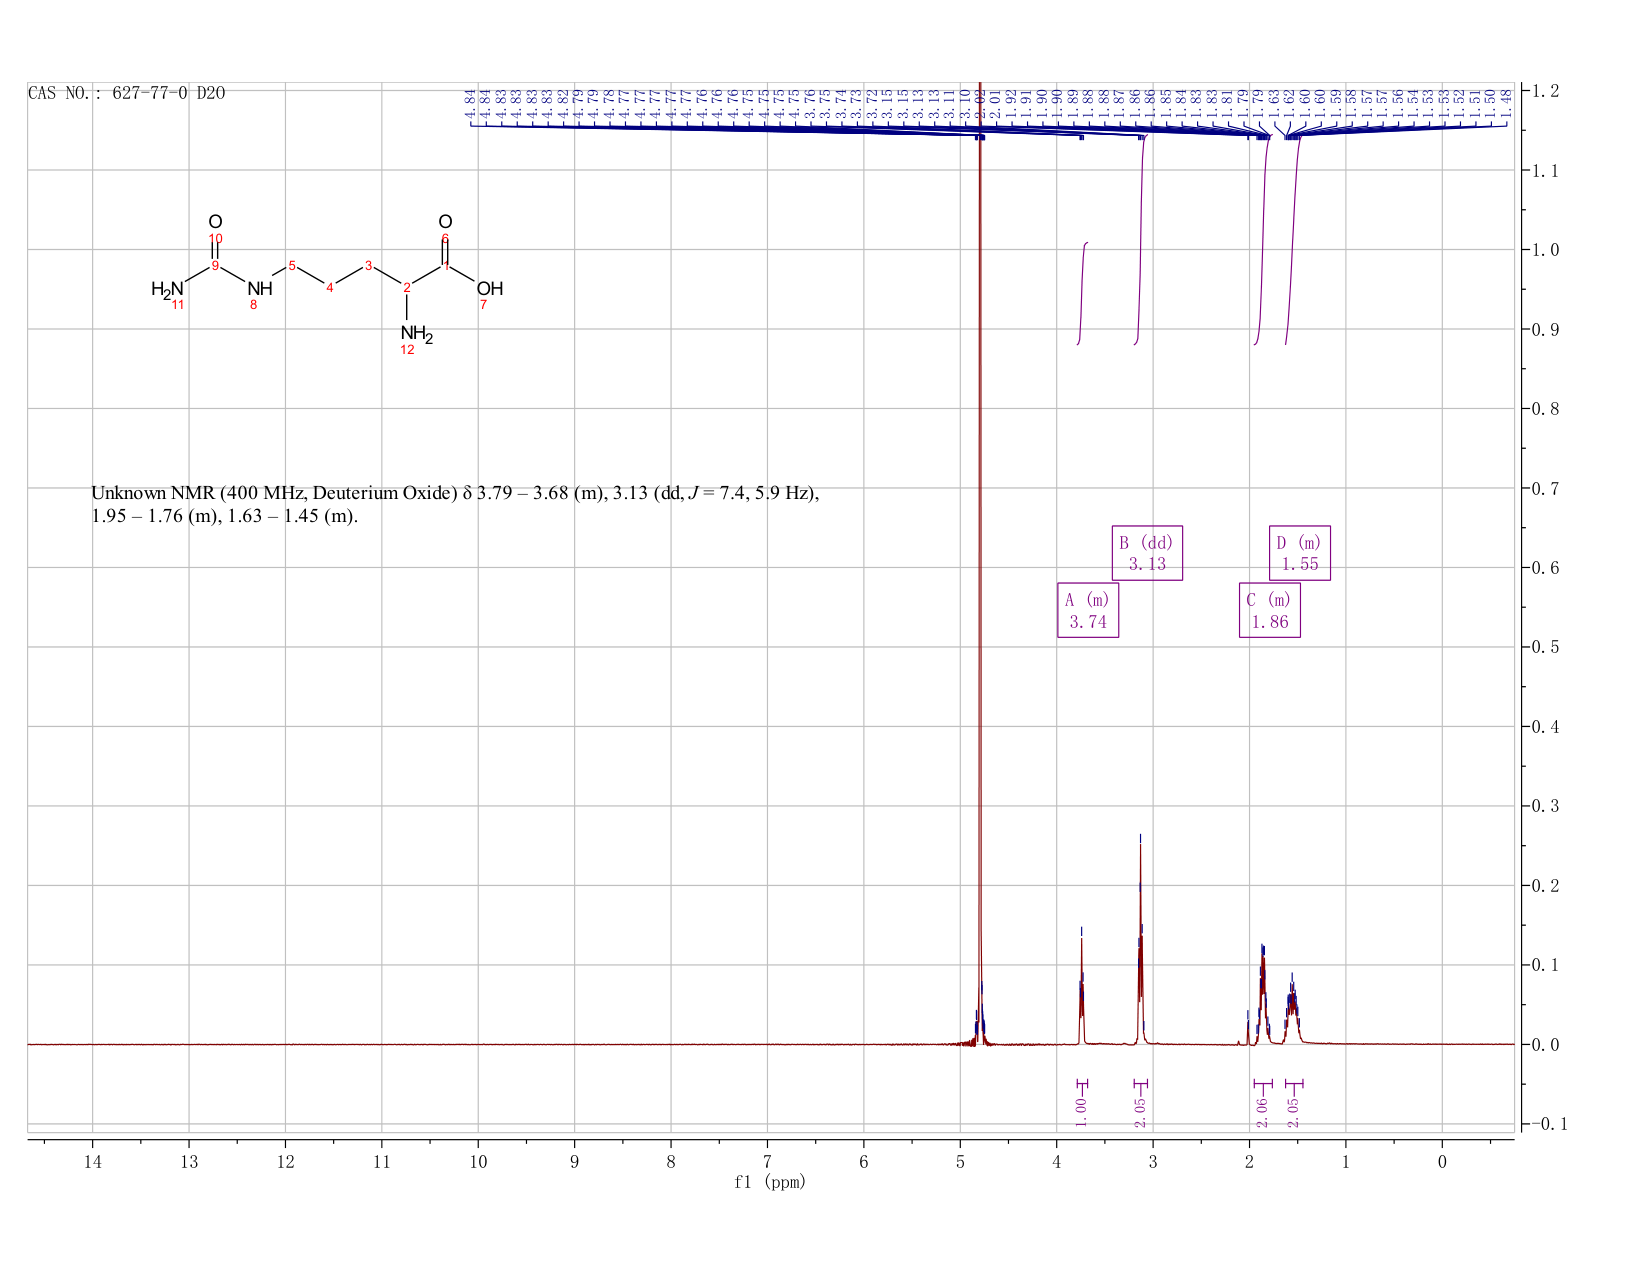
Task: Select multiplet box B (dd) 3.13
Action: (1148, 553)
